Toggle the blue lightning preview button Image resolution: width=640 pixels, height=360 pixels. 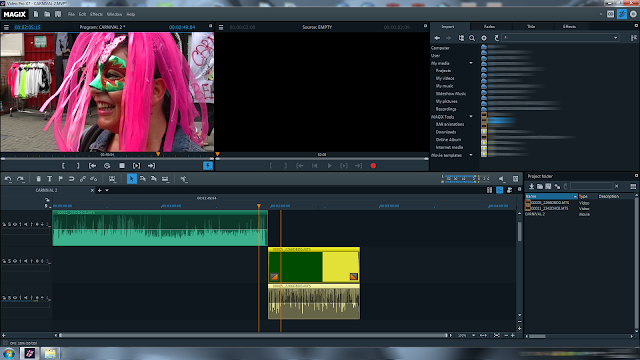(208, 166)
